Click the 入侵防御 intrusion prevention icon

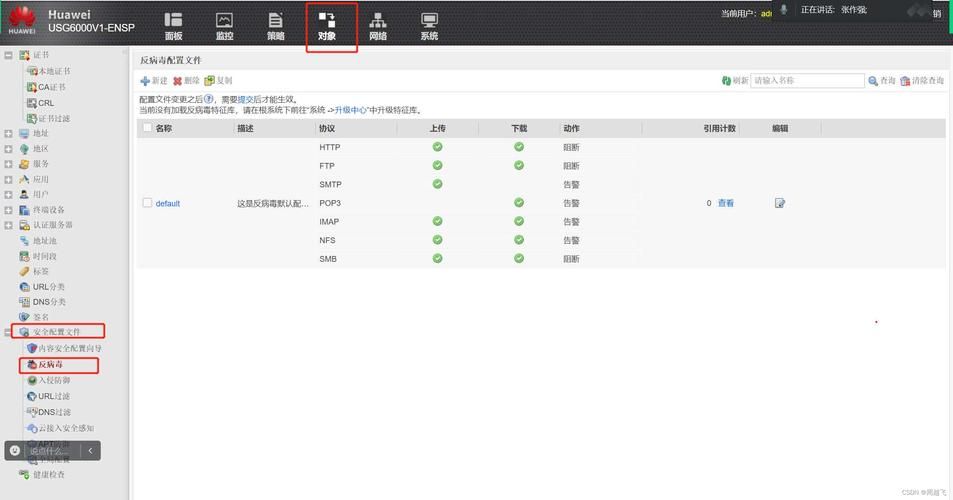point(32,380)
